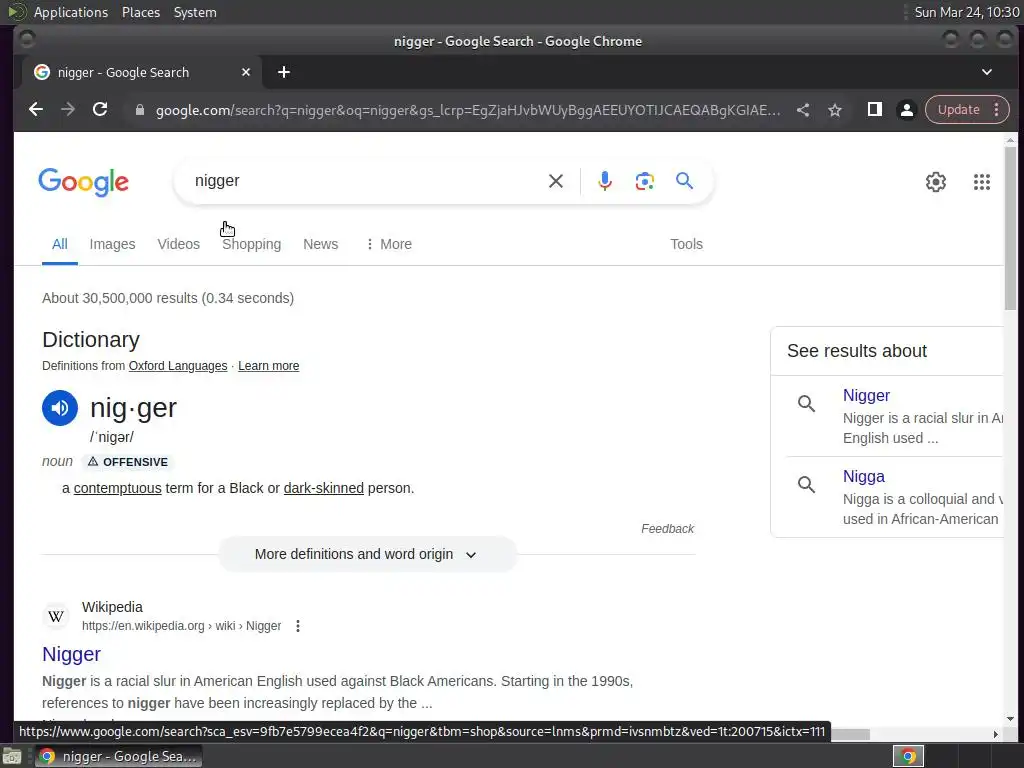Screen dimensions: 1024x768
Task: Click the Feedback link under the dictionary
Action: (667, 529)
